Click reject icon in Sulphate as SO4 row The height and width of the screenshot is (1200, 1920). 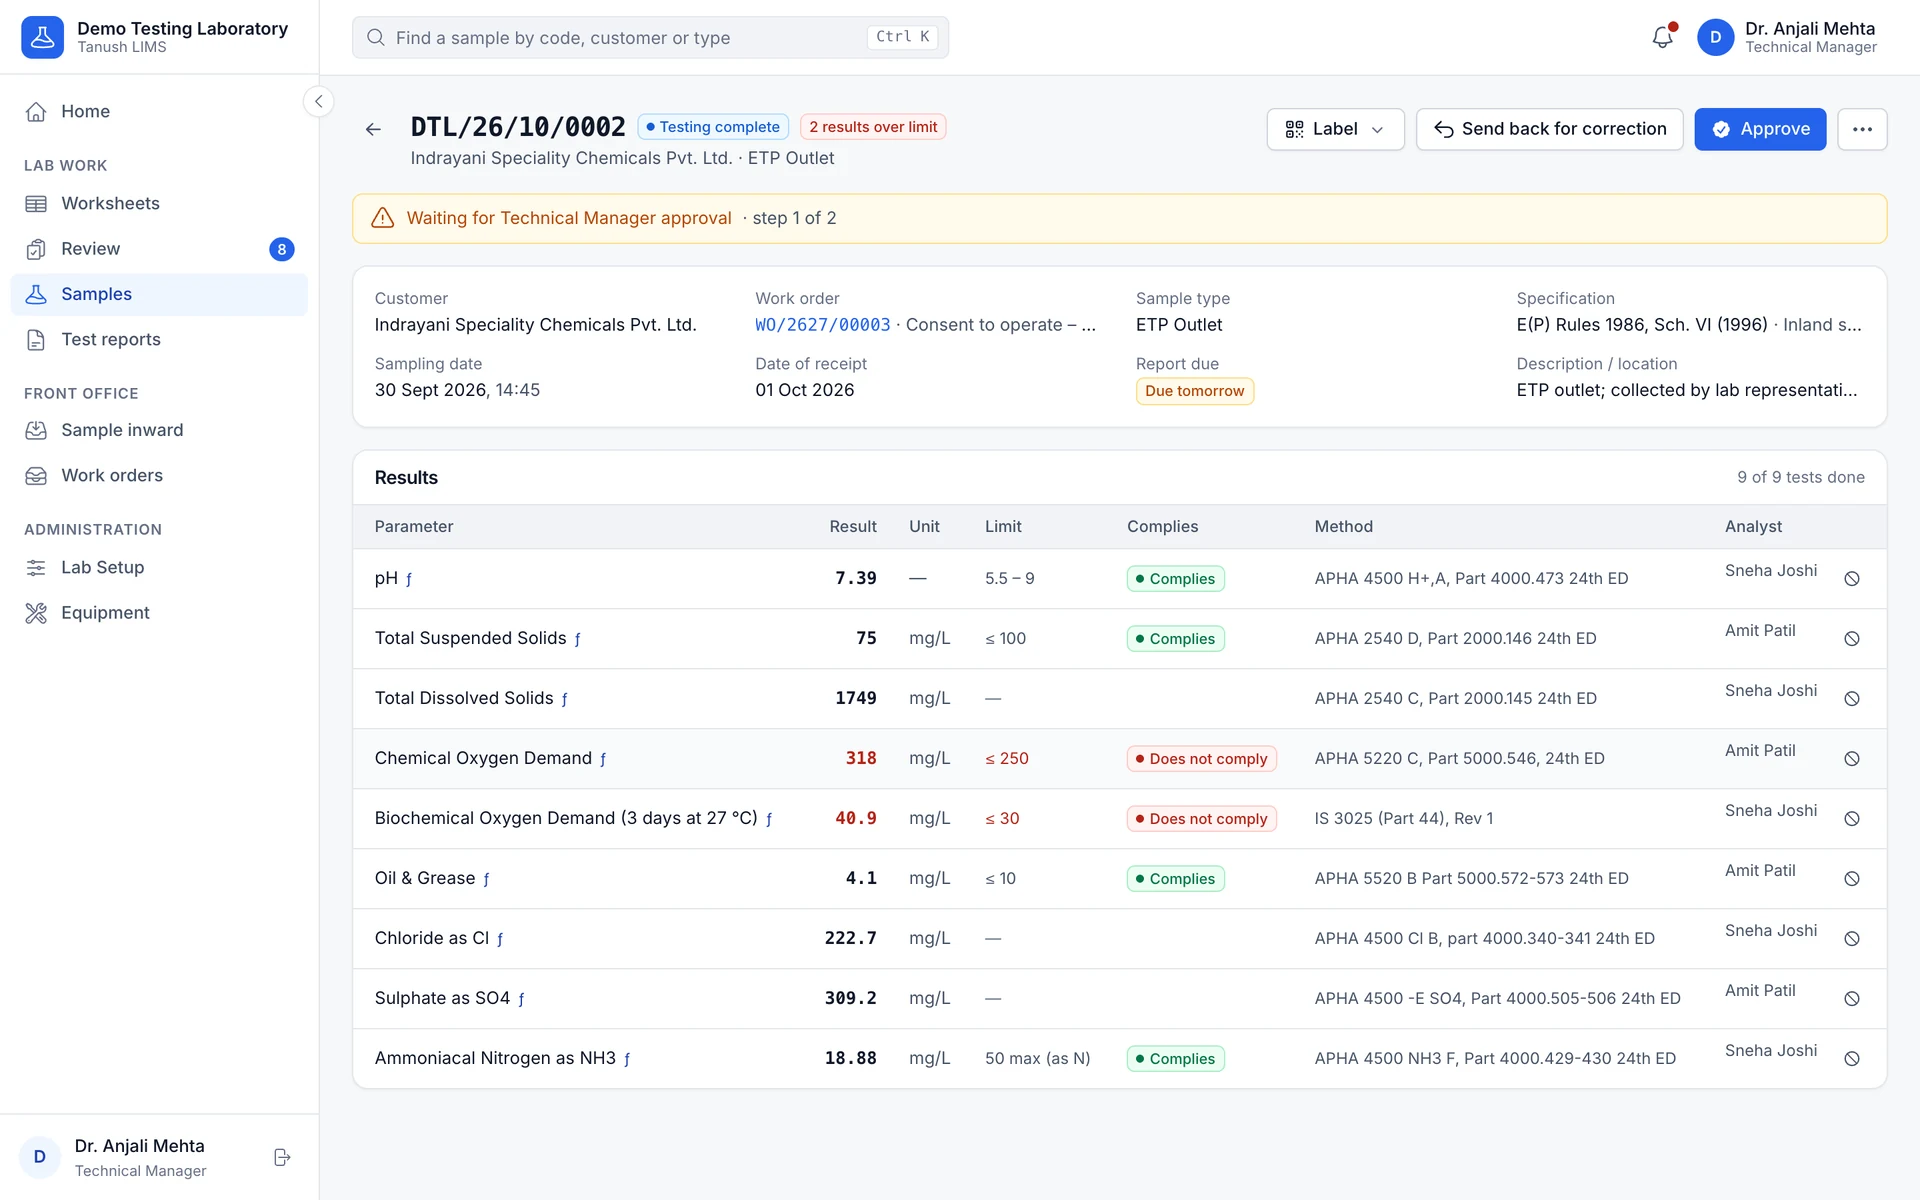(x=1851, y=999)
